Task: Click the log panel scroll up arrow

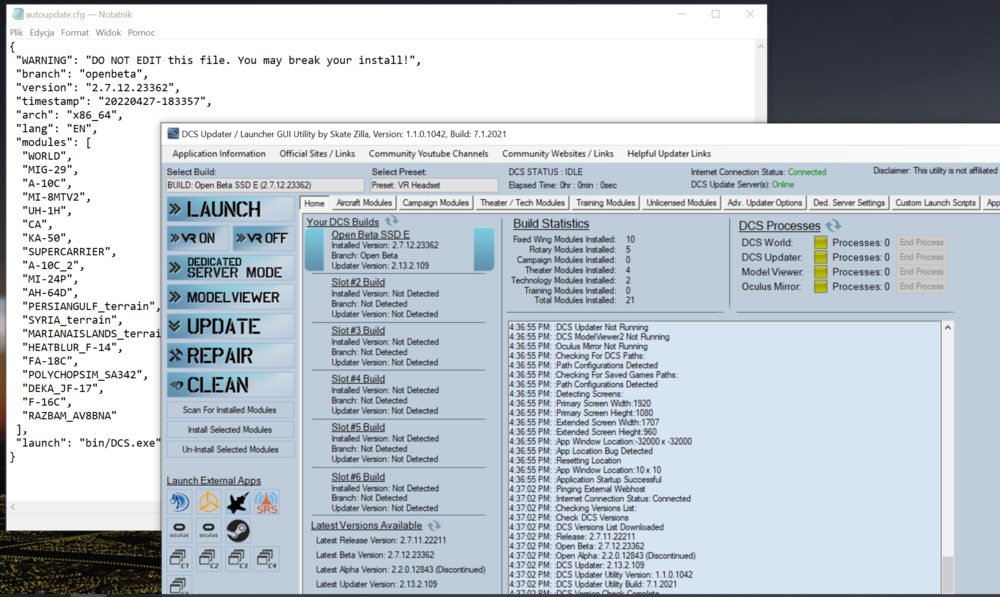Action: (948, 328)
